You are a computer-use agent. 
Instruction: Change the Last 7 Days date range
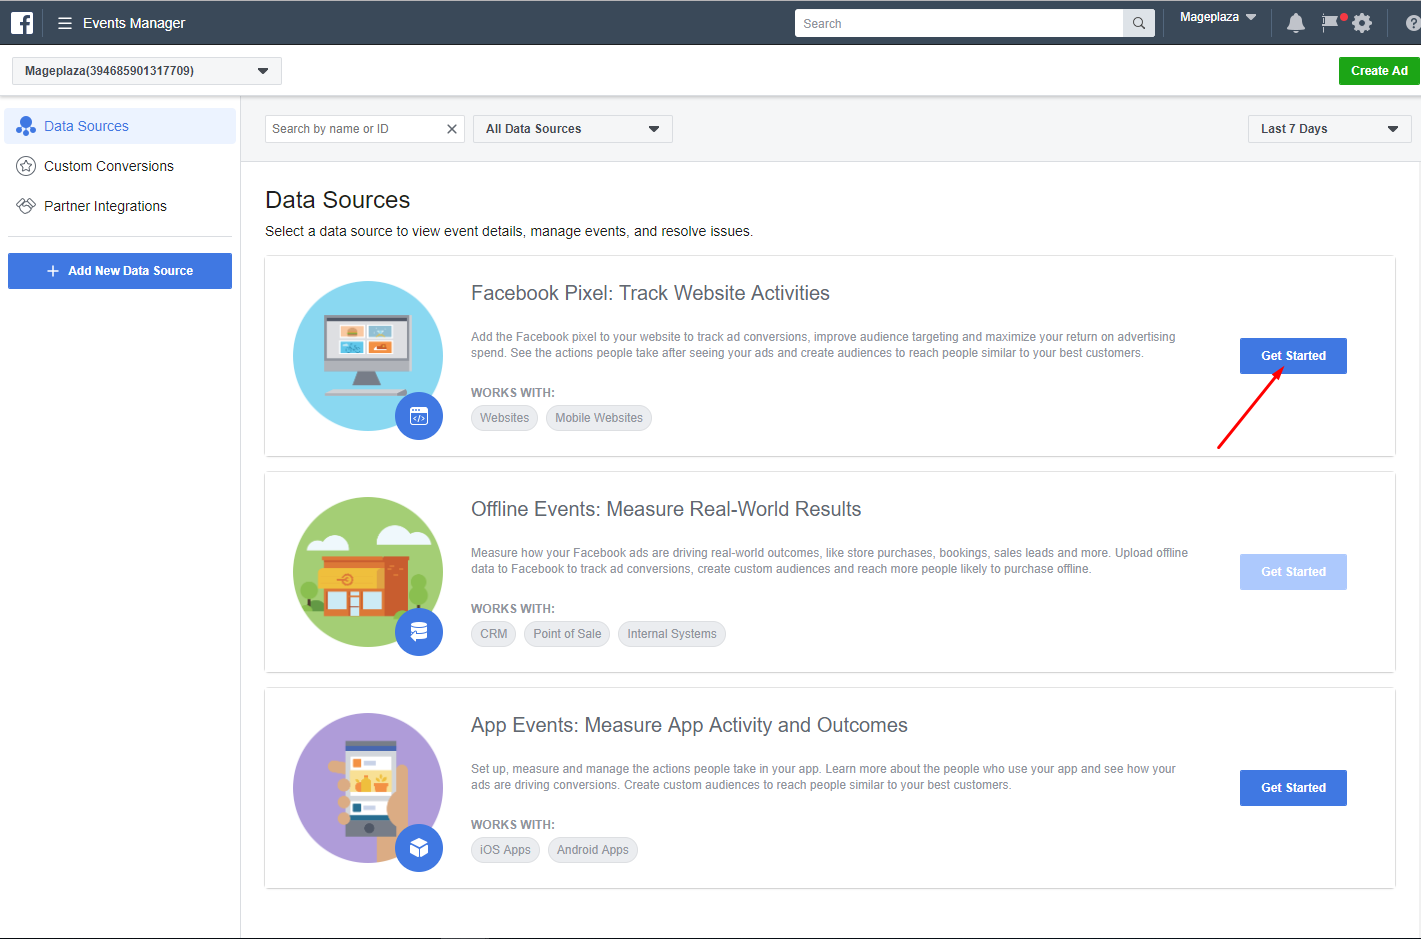(1329, 129)
